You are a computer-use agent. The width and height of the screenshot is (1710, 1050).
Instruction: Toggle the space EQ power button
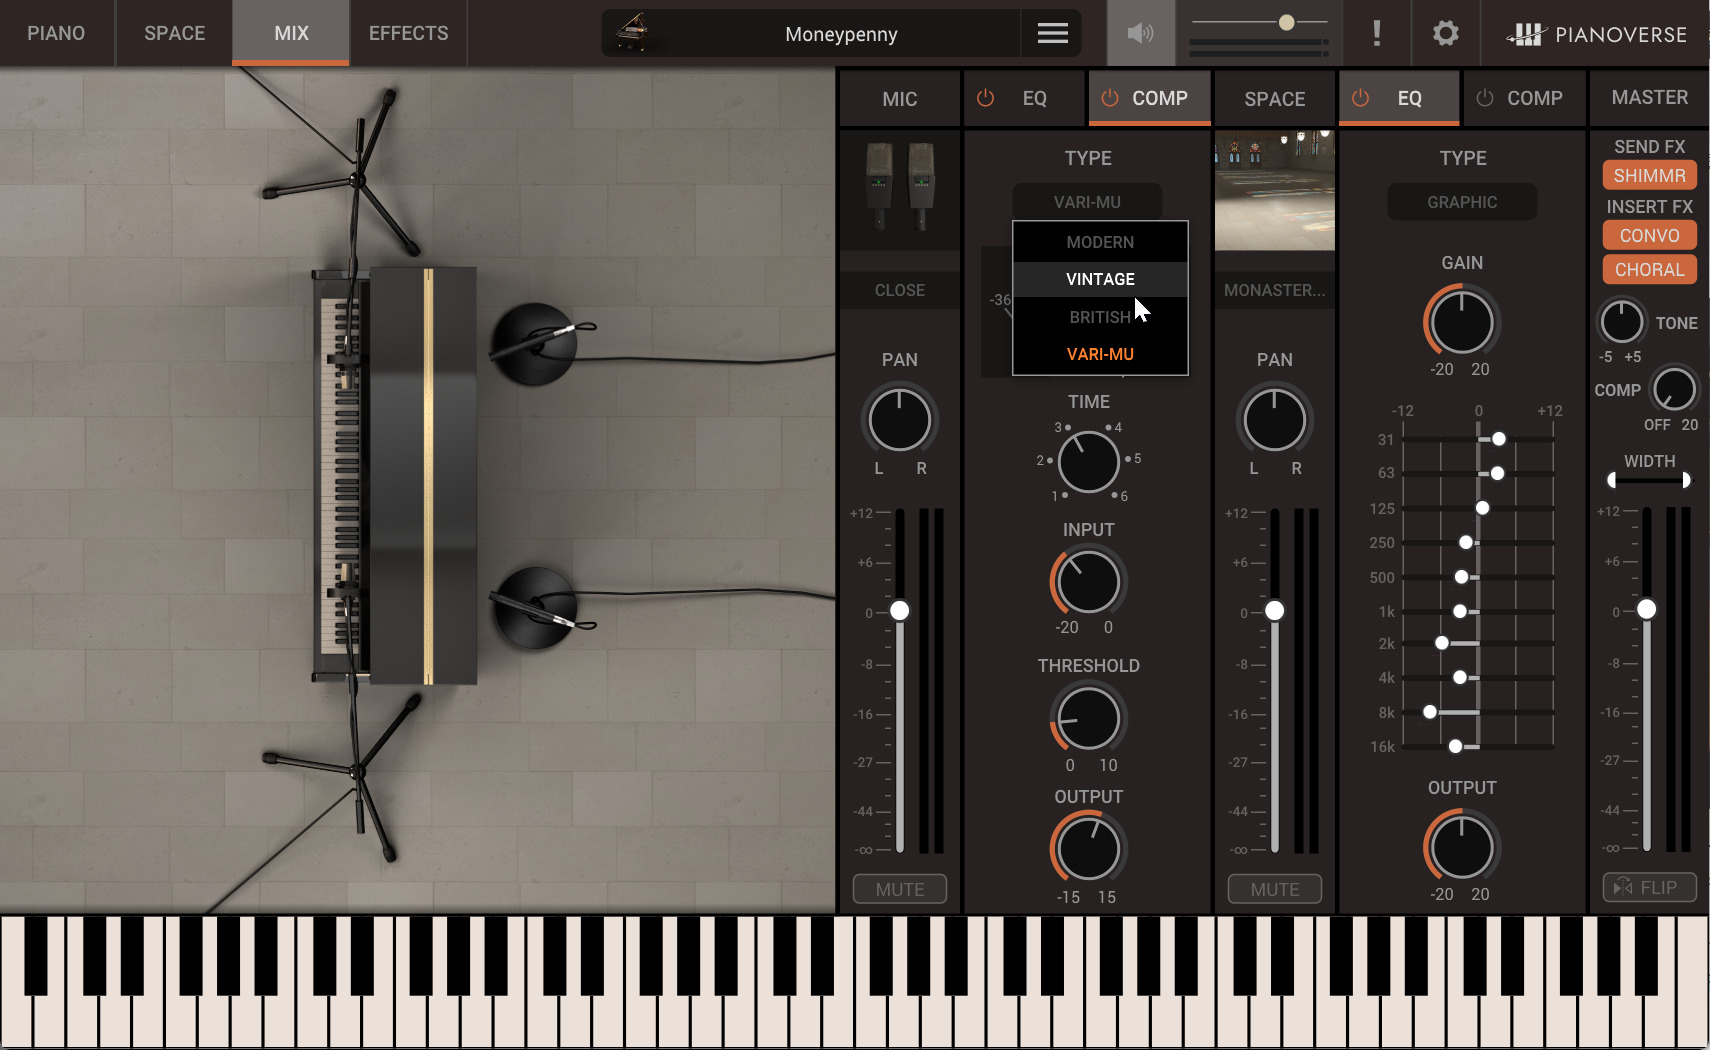[x=1360, y=98]
